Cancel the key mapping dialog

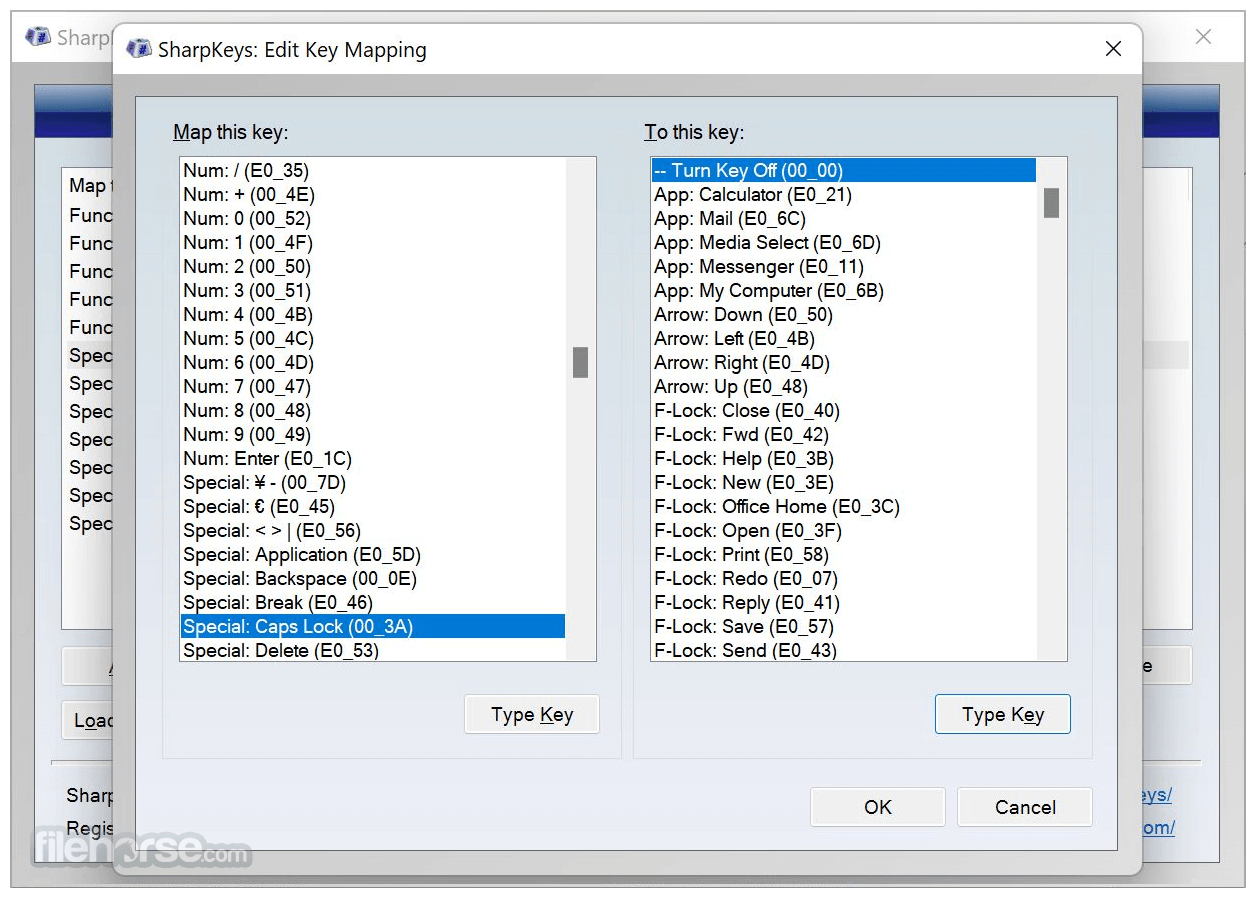1025,807
